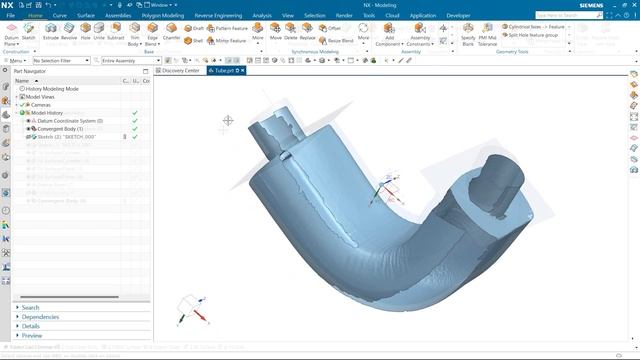The image size is (640, 360).
Task: Open Assembly Constraints dropdown
Action: [432, 44]
